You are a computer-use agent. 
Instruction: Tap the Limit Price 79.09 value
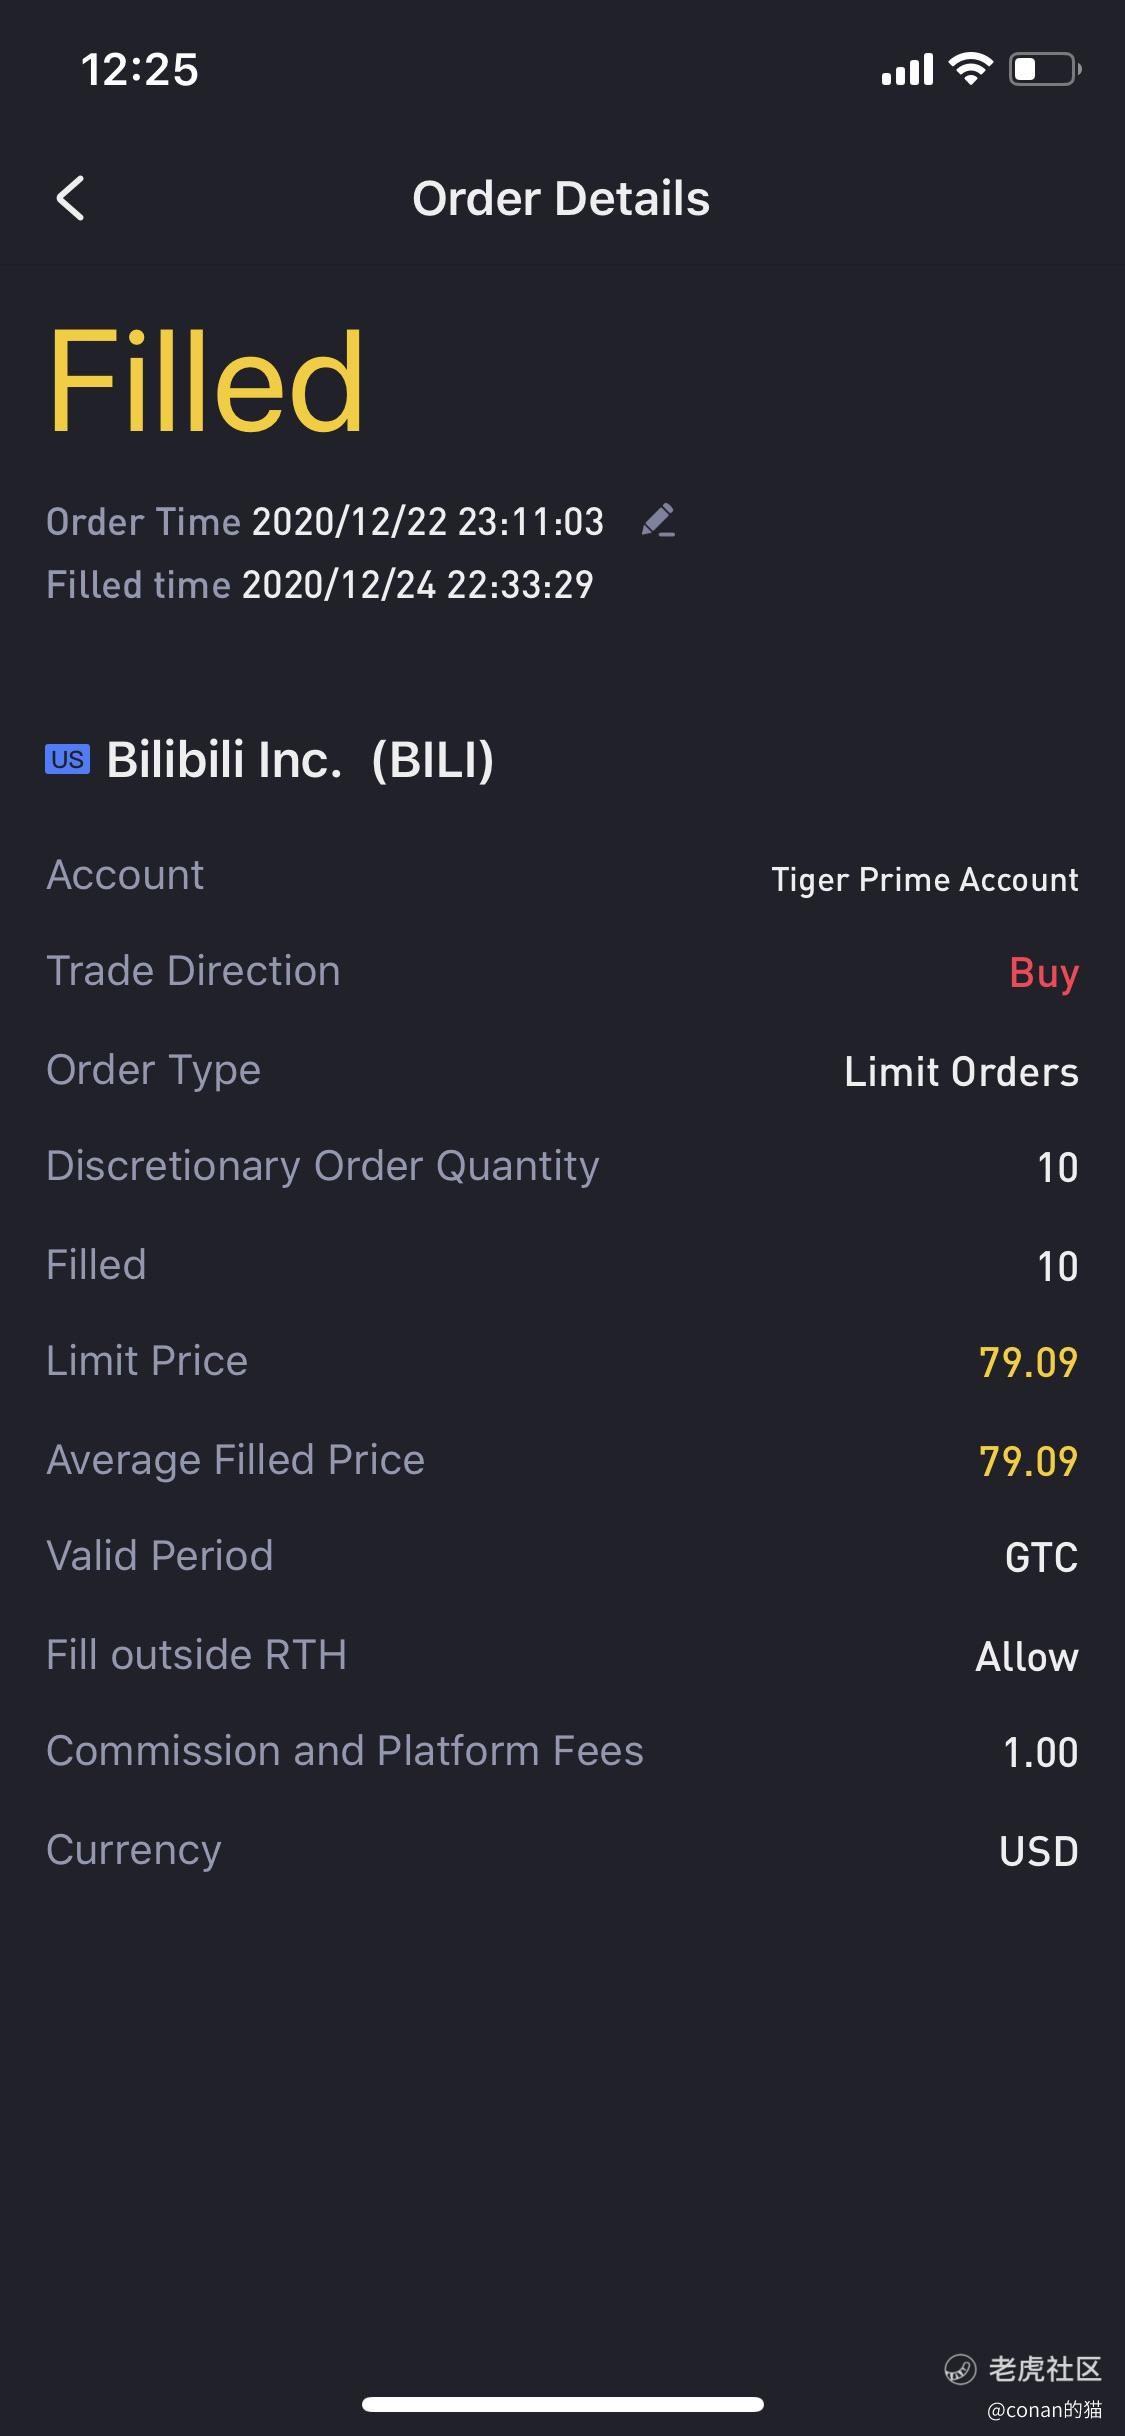point(1028,1362)
